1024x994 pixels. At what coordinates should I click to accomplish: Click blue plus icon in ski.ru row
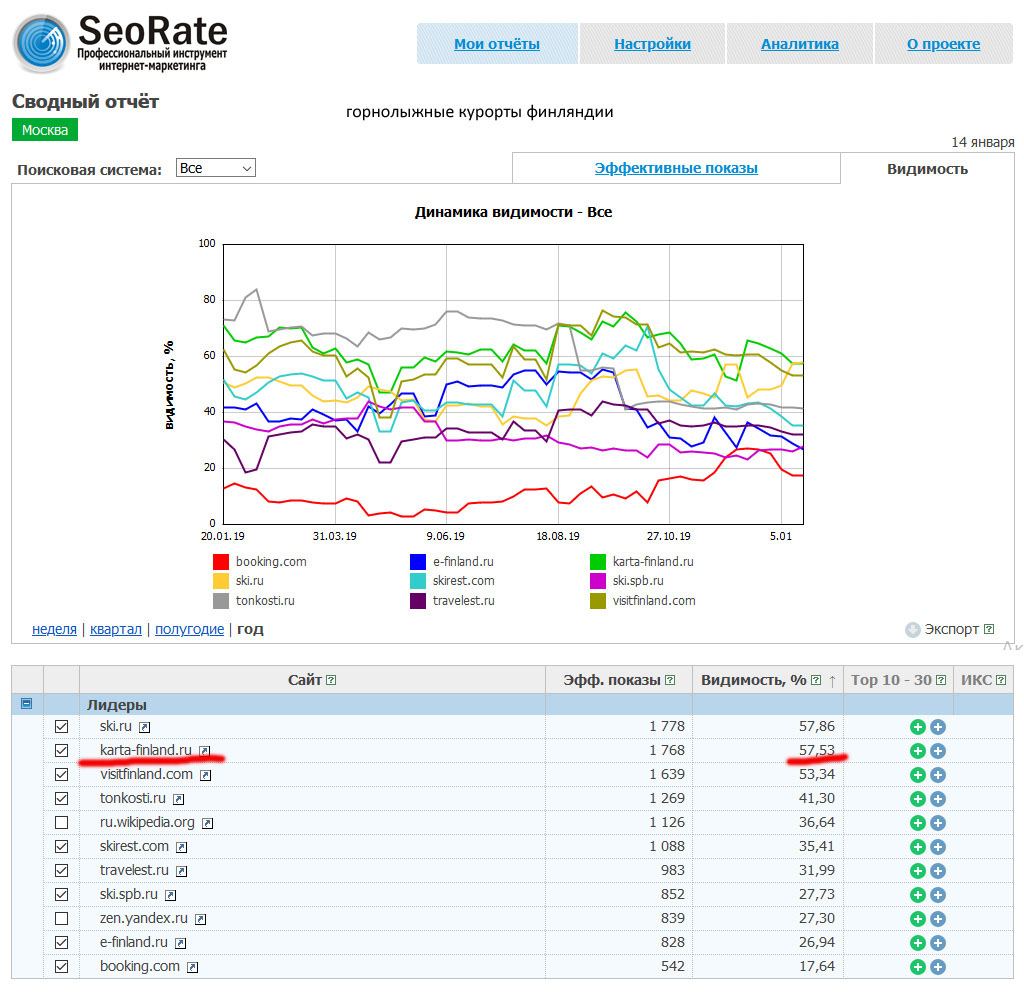coord(938,727)
